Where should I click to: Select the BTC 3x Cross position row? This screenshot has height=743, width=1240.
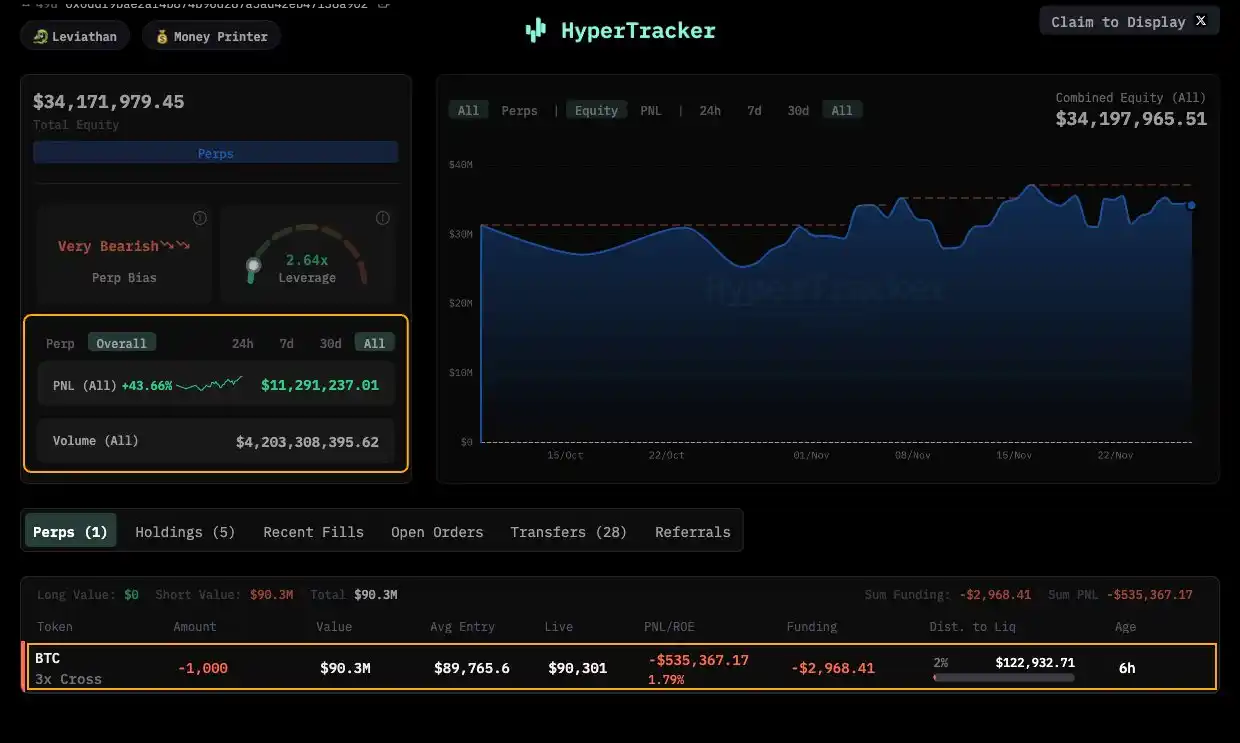coord(620,667)
